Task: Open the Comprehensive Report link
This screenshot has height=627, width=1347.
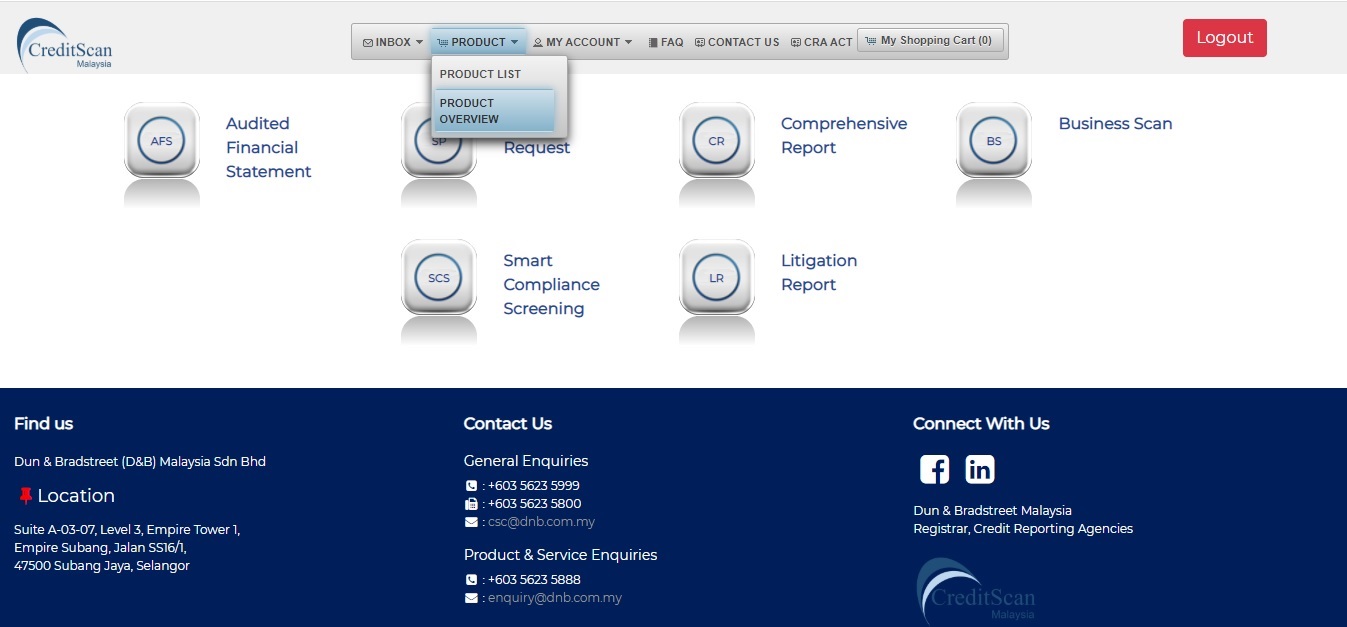Action: tap(844, 136)
